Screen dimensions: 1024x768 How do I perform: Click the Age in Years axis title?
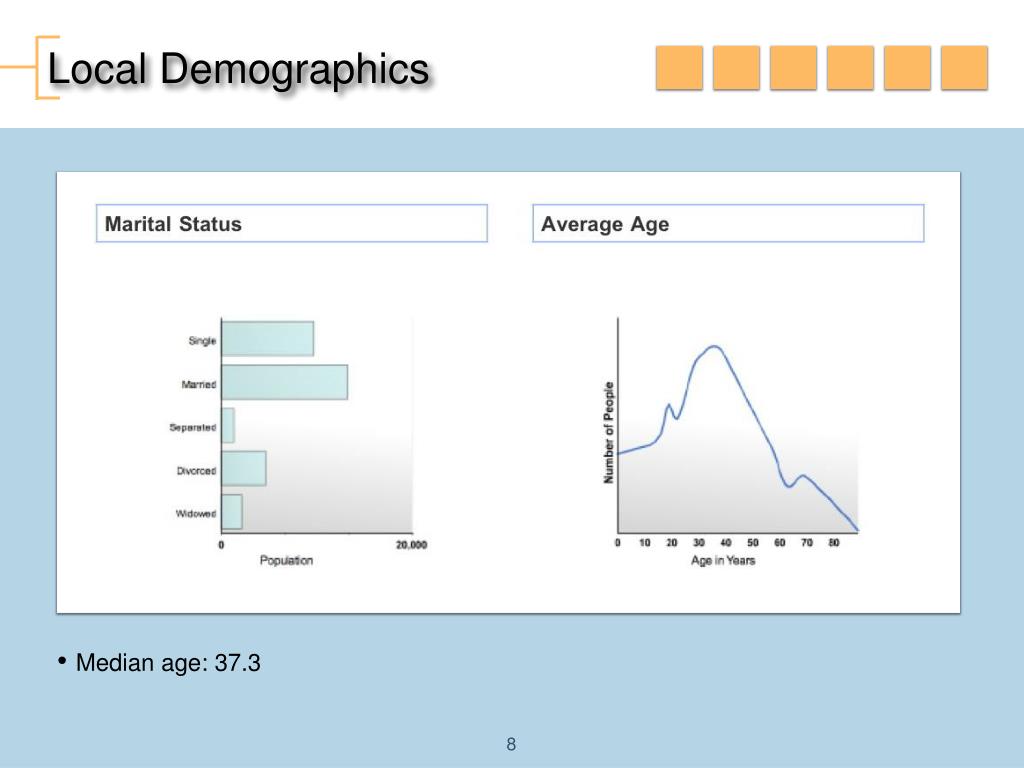click(x=723, y=560)
